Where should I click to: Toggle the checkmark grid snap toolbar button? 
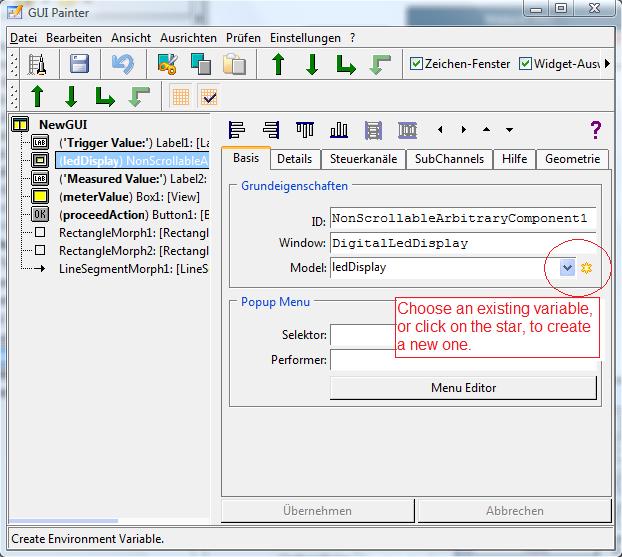coord(209,97)
